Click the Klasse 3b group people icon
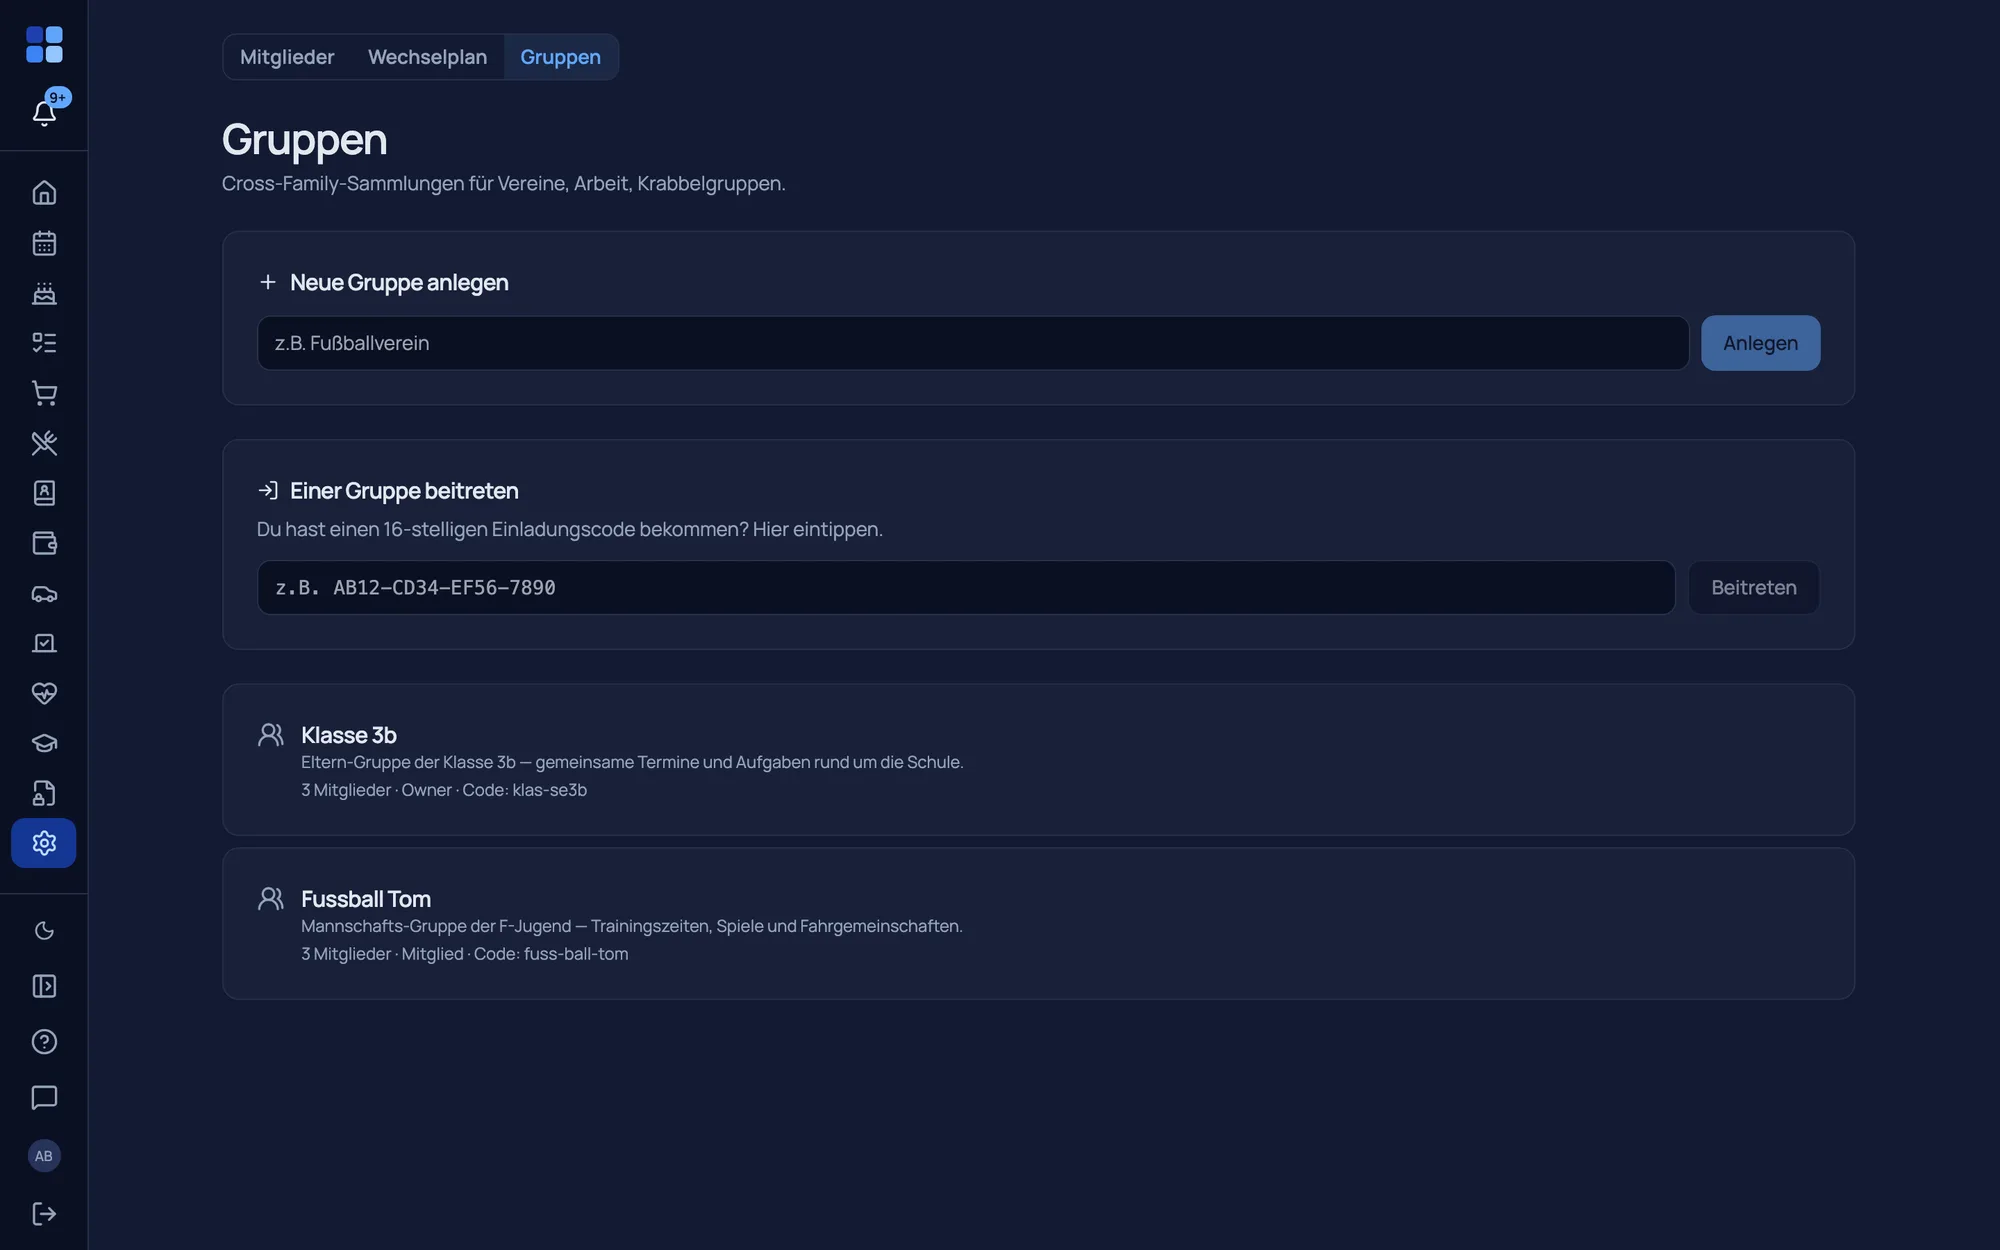The height and width of the screenshot is (1250, 2000). click(271, 735)
